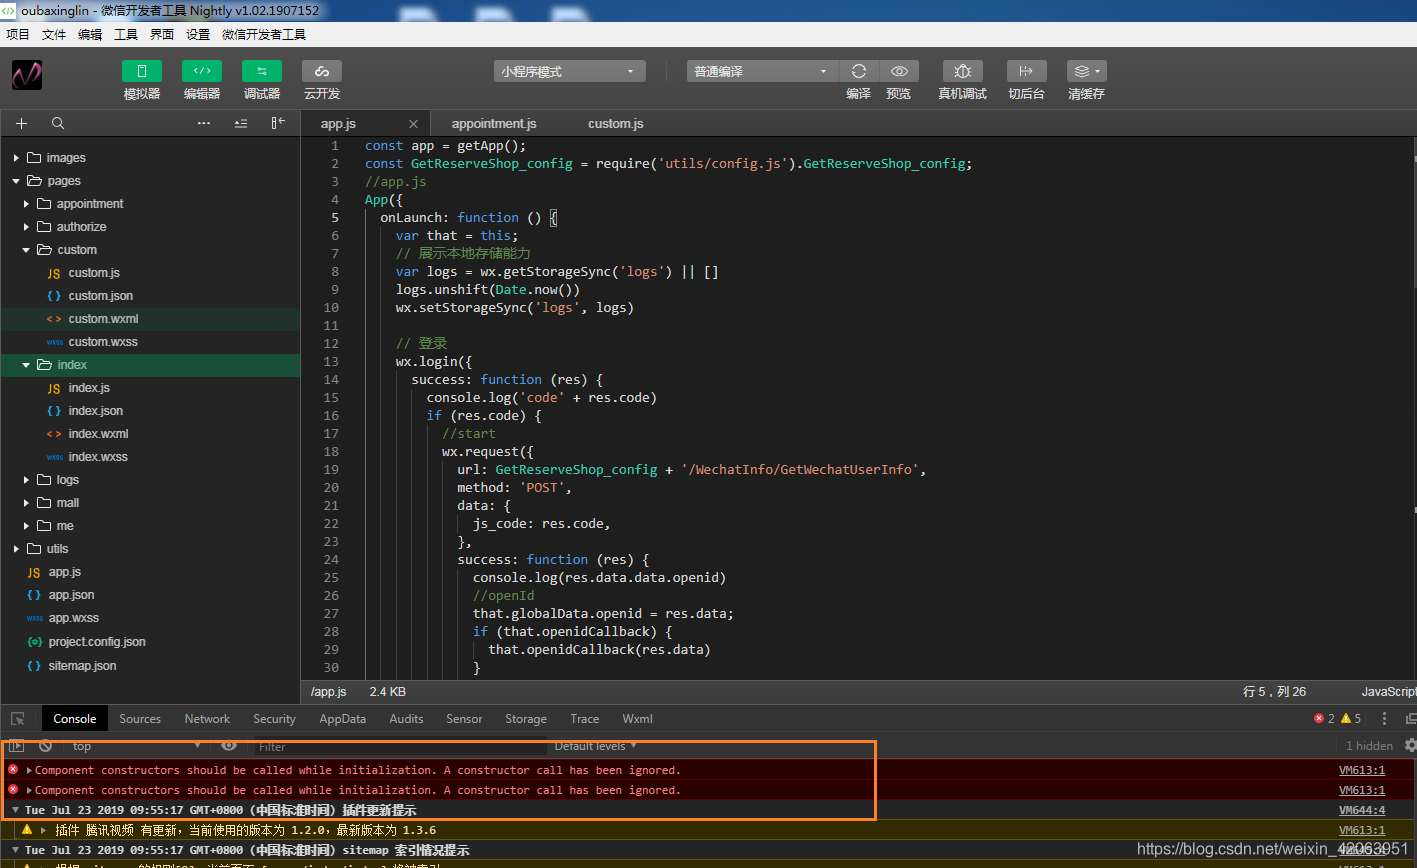Open the 工具 menu
The image size is (1417, 868).
(x=126, y=34)
